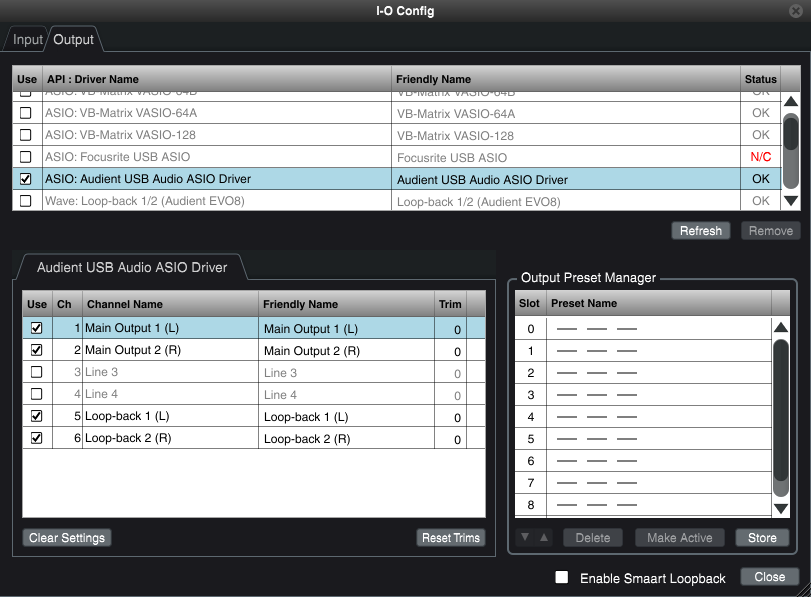Click 'Focusrite USB ASIO' friendly name cell
Screen dimensions: 811x597
point(565,157)
